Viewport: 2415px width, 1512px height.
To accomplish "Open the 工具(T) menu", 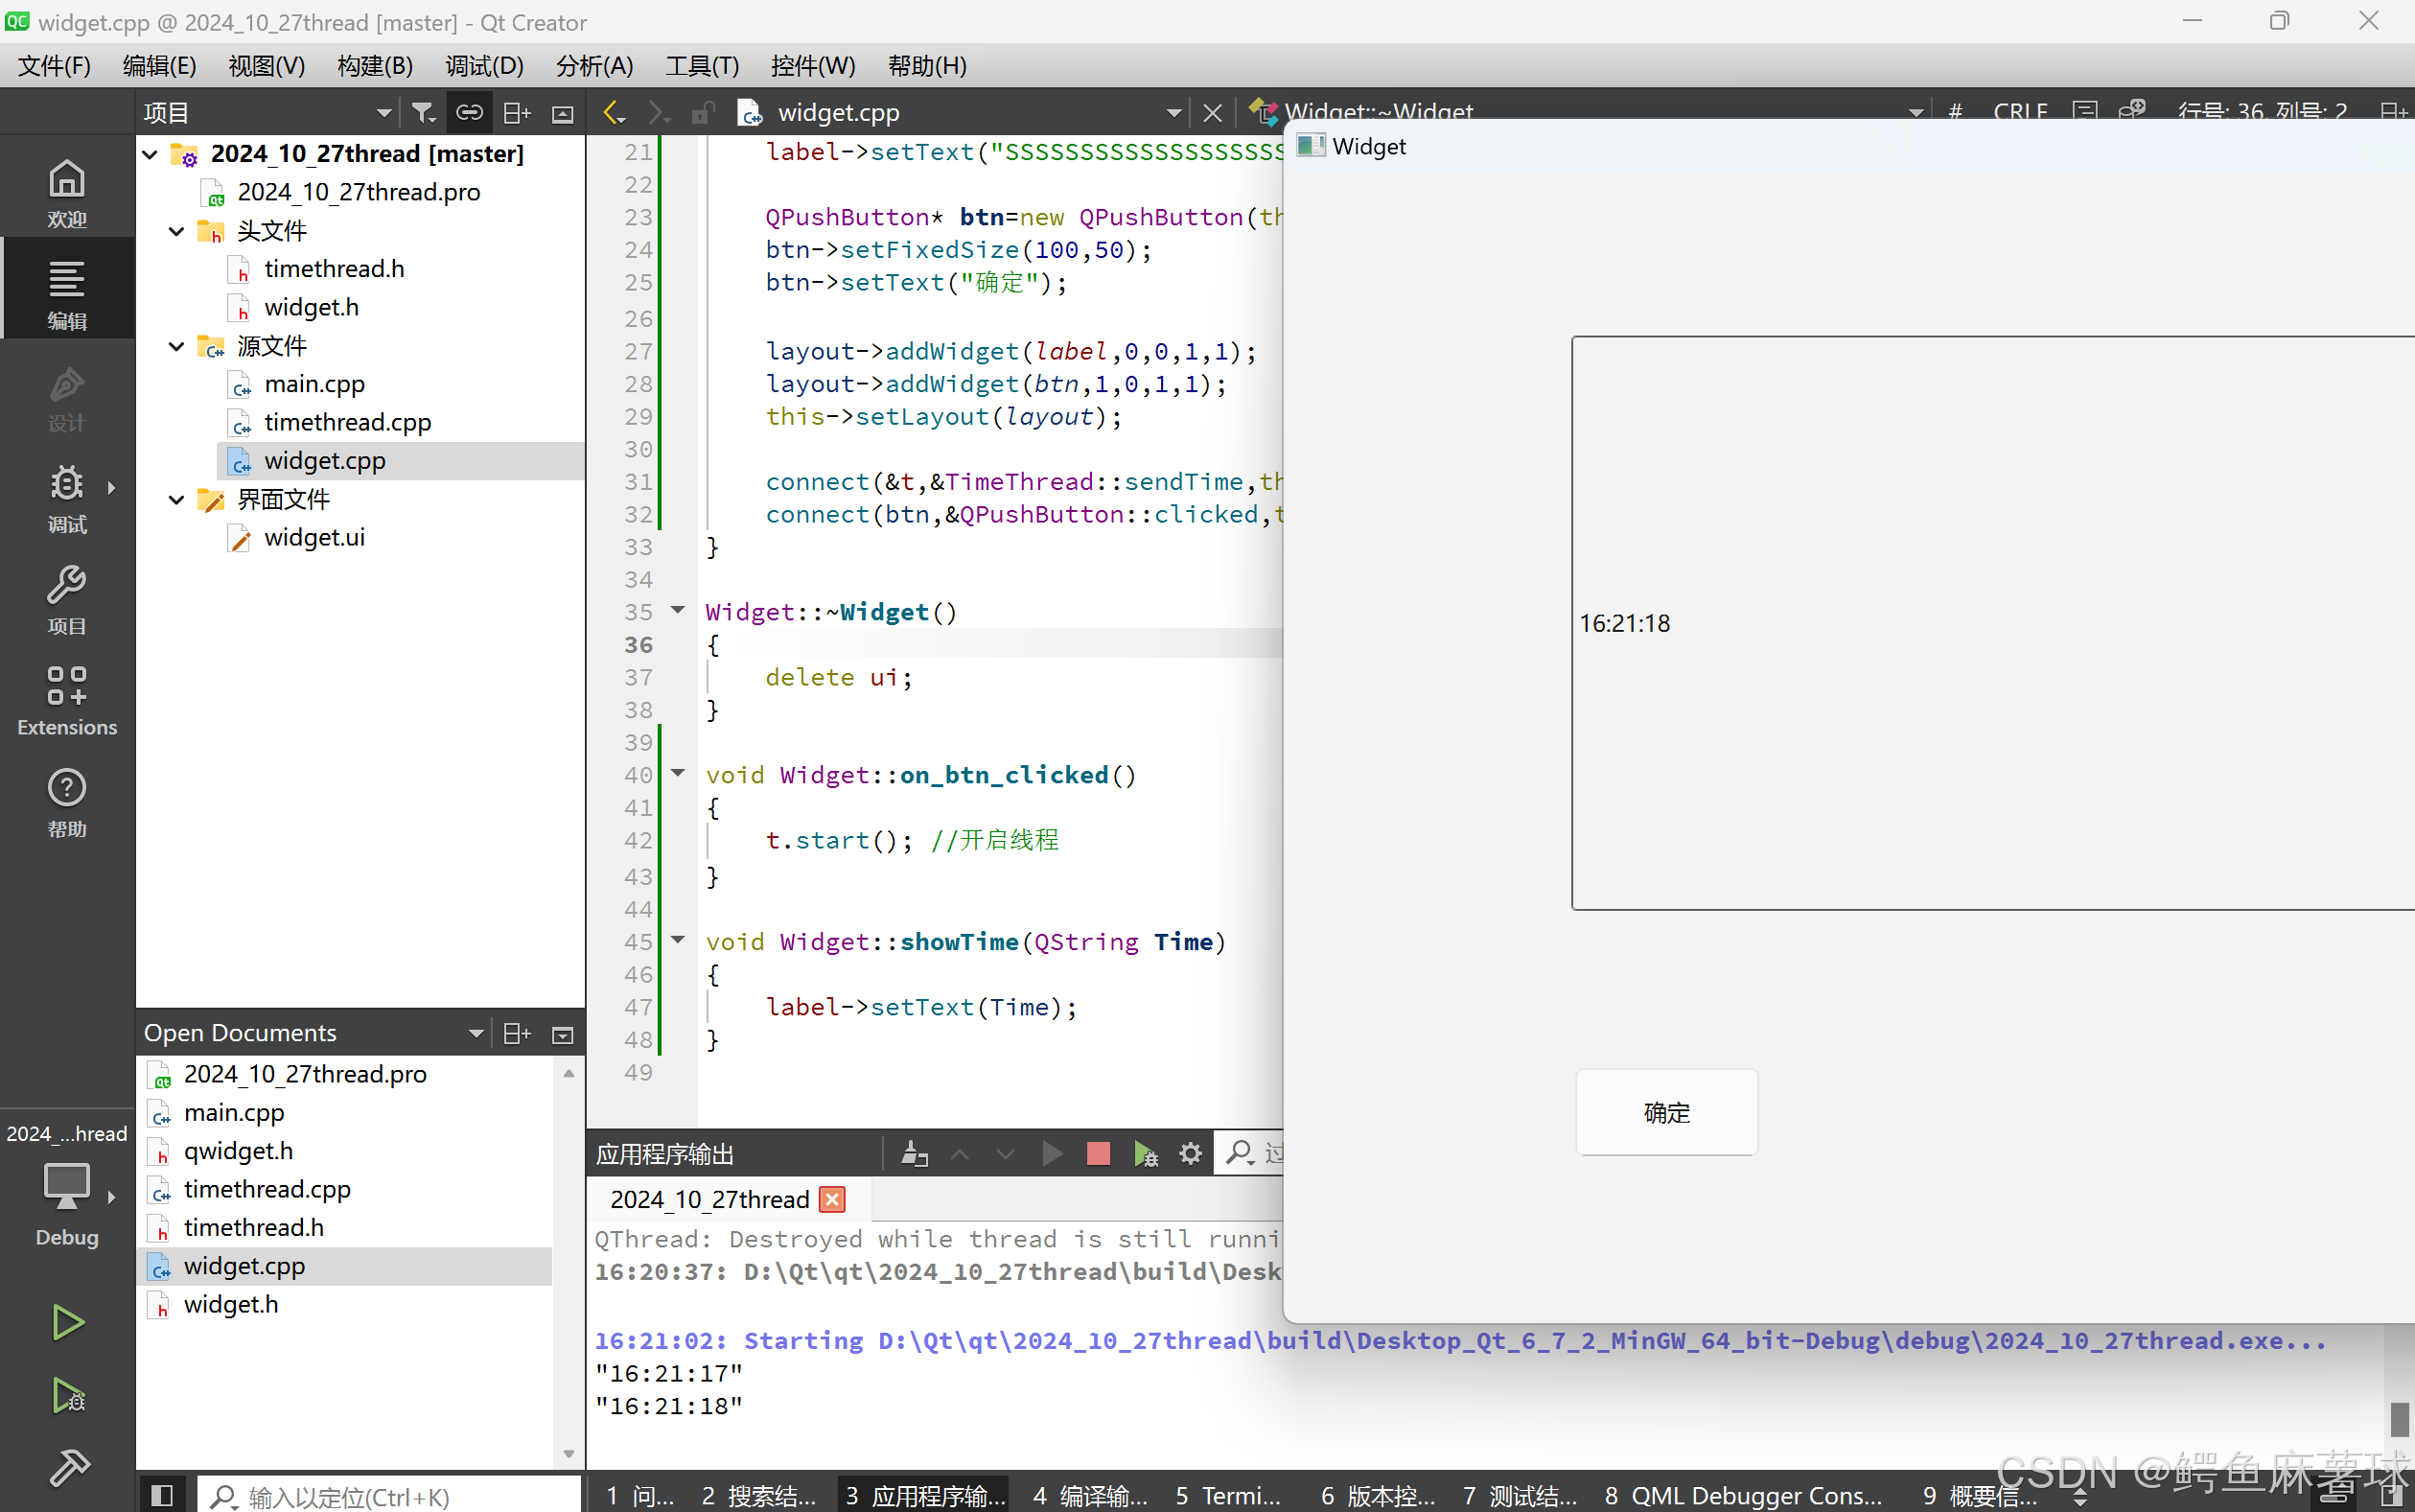I will [703, 66].
